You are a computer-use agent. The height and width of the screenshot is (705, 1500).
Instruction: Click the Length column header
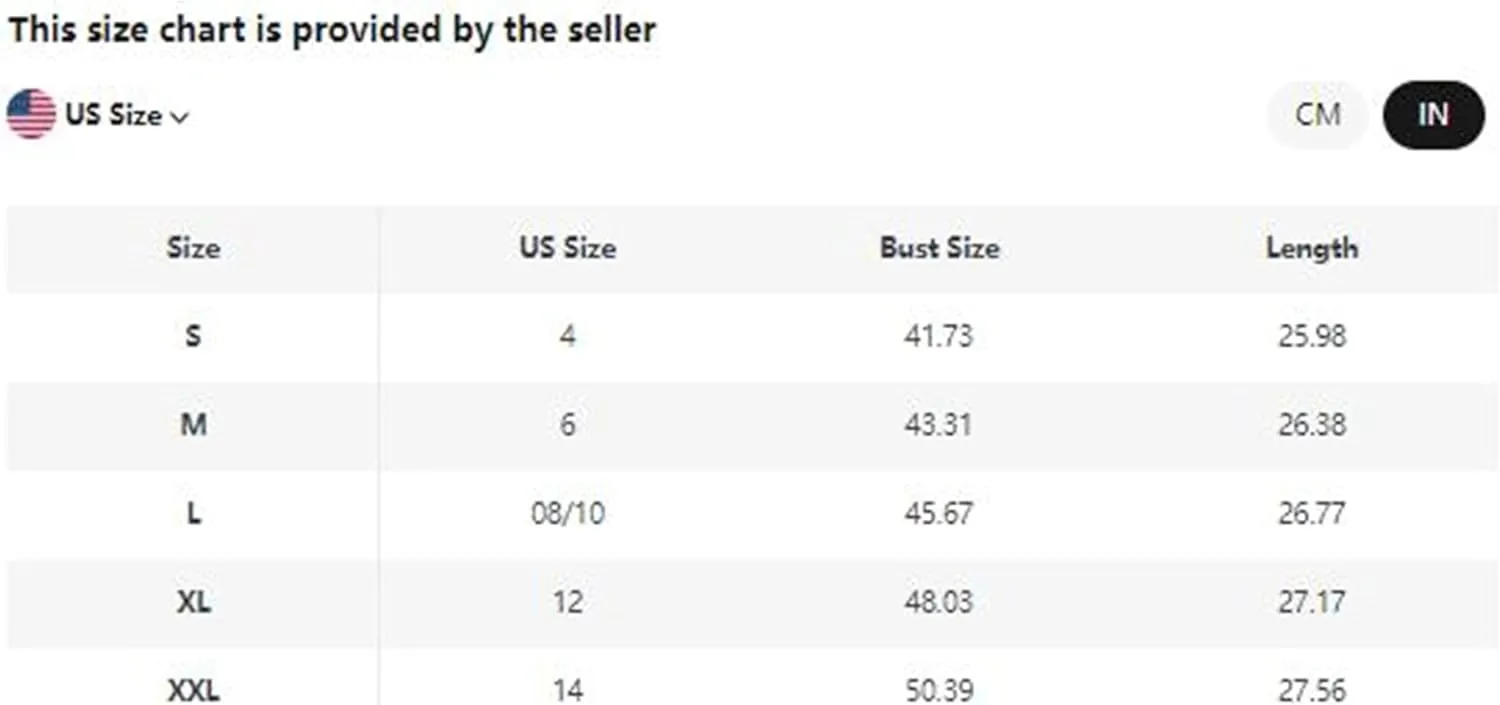click(1312, 248)
